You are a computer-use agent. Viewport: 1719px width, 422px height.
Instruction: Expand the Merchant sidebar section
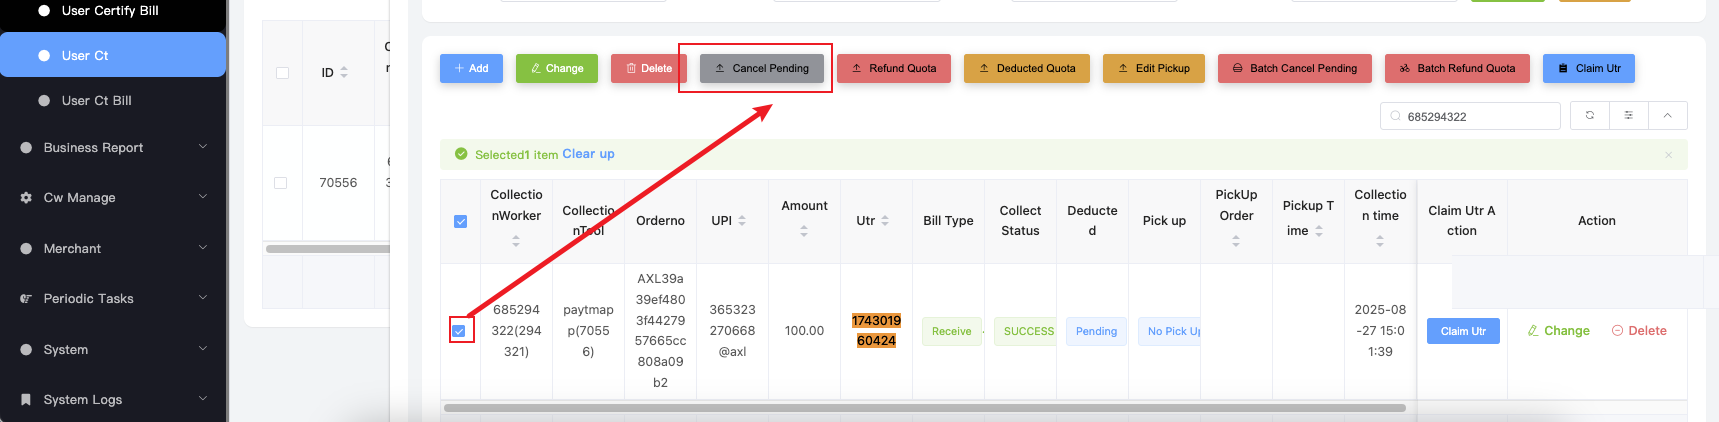(x=113, y=249)
